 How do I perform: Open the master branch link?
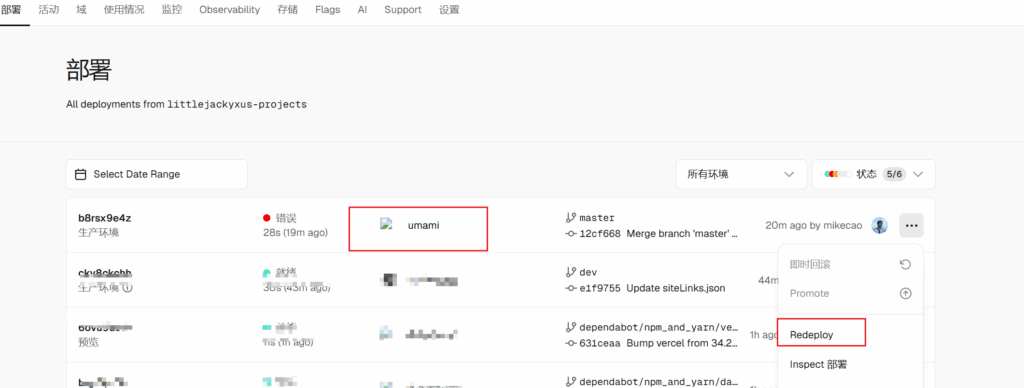(597, 218)
